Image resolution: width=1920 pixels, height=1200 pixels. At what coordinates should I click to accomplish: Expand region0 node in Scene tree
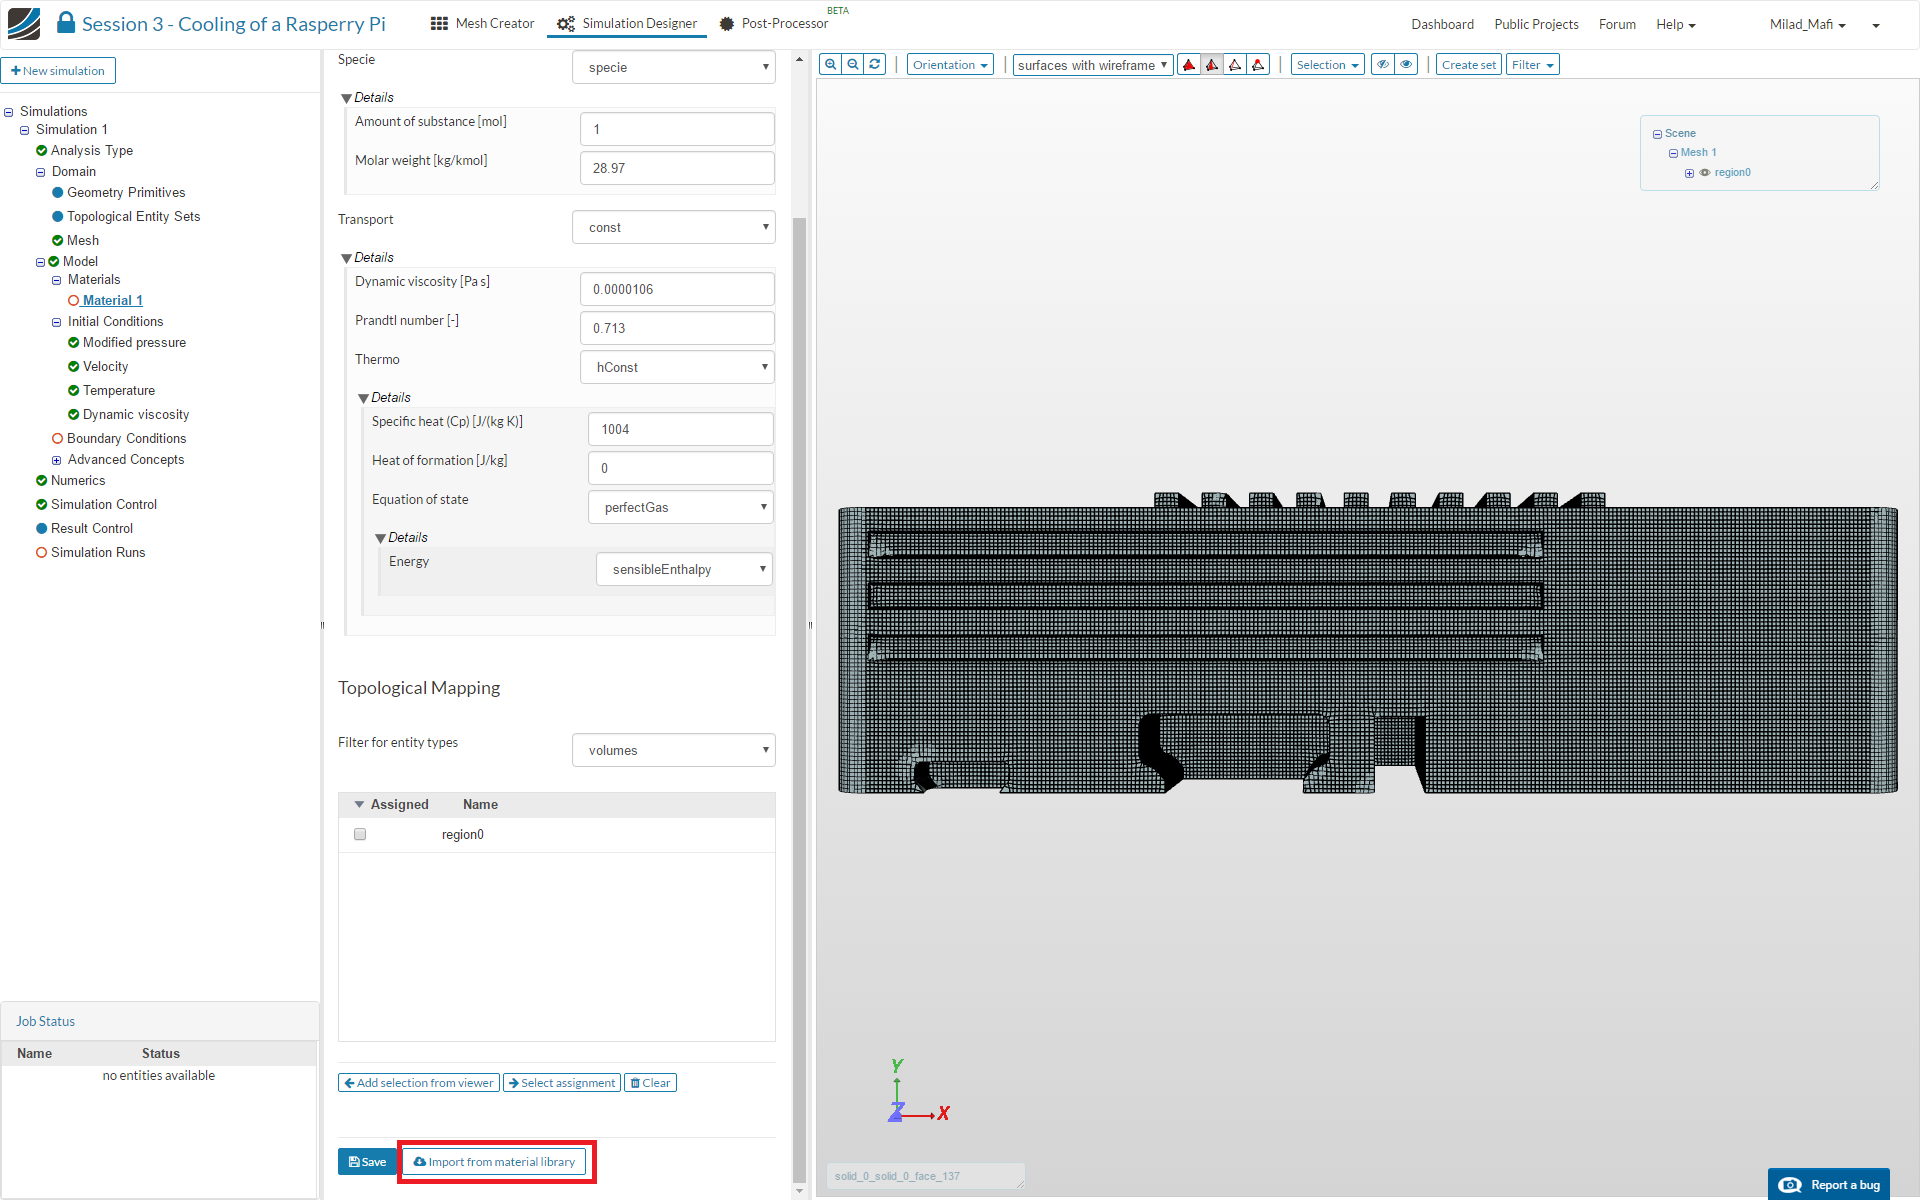tap(1689, 173)
